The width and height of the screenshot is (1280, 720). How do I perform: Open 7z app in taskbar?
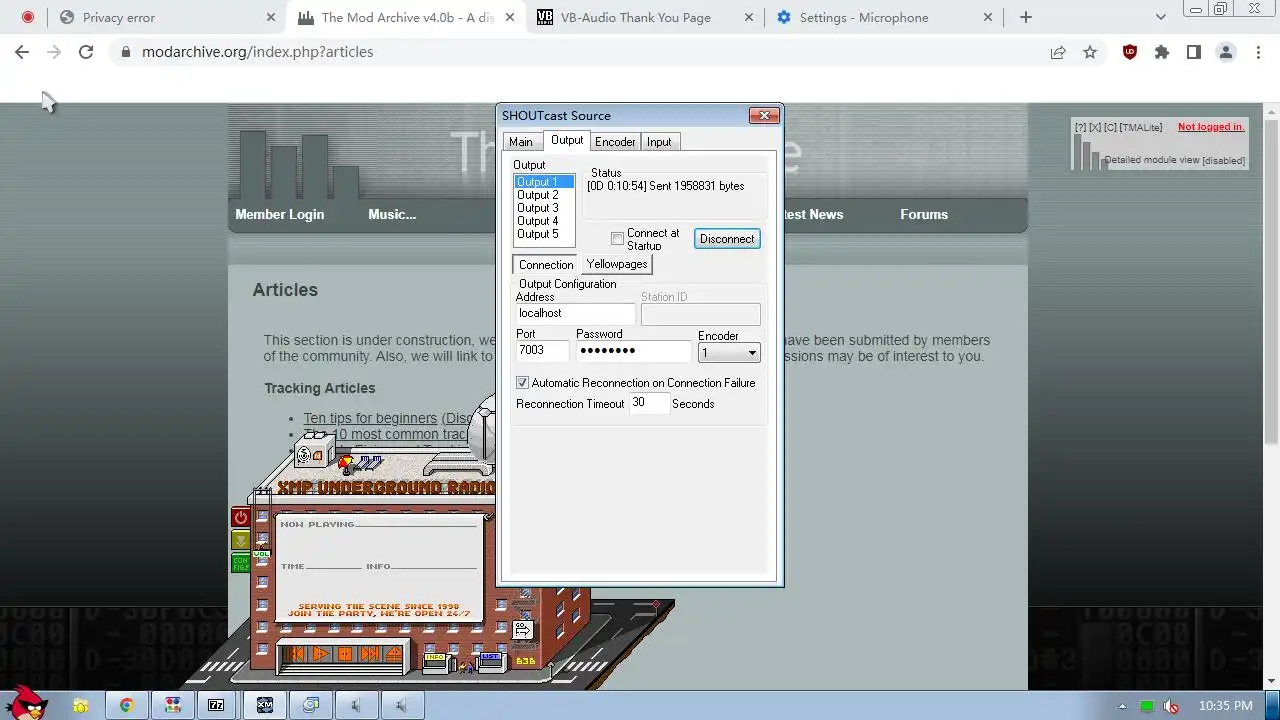pos(216,705)
